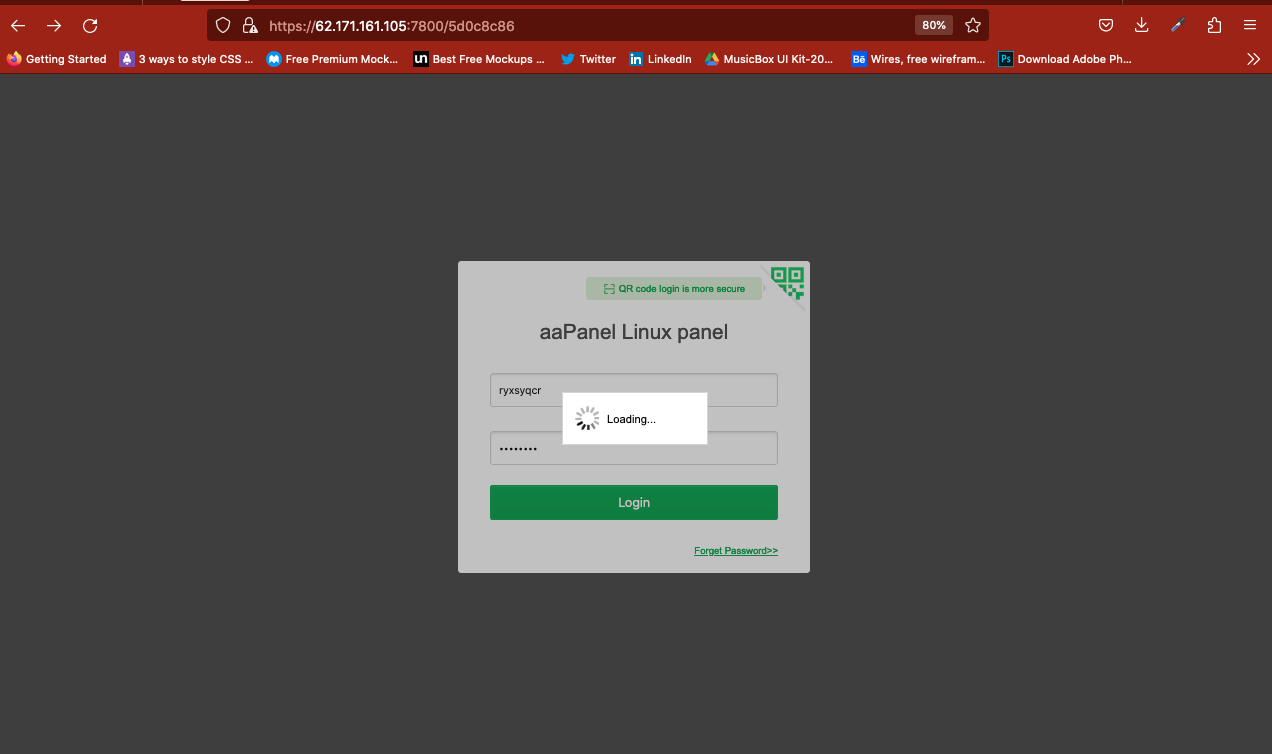Go forward to the next page

click(54, 26)
